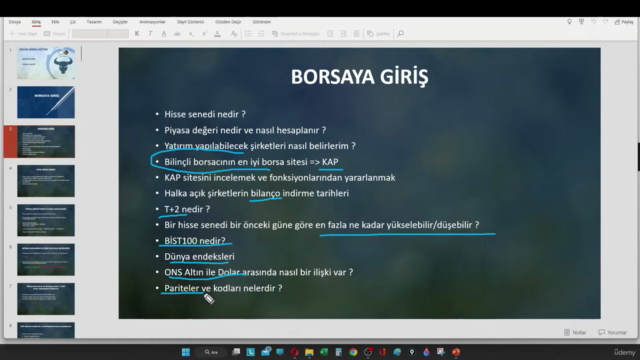Click the clear formatting icon
640x360 pixels.
[x=234, y=33]
